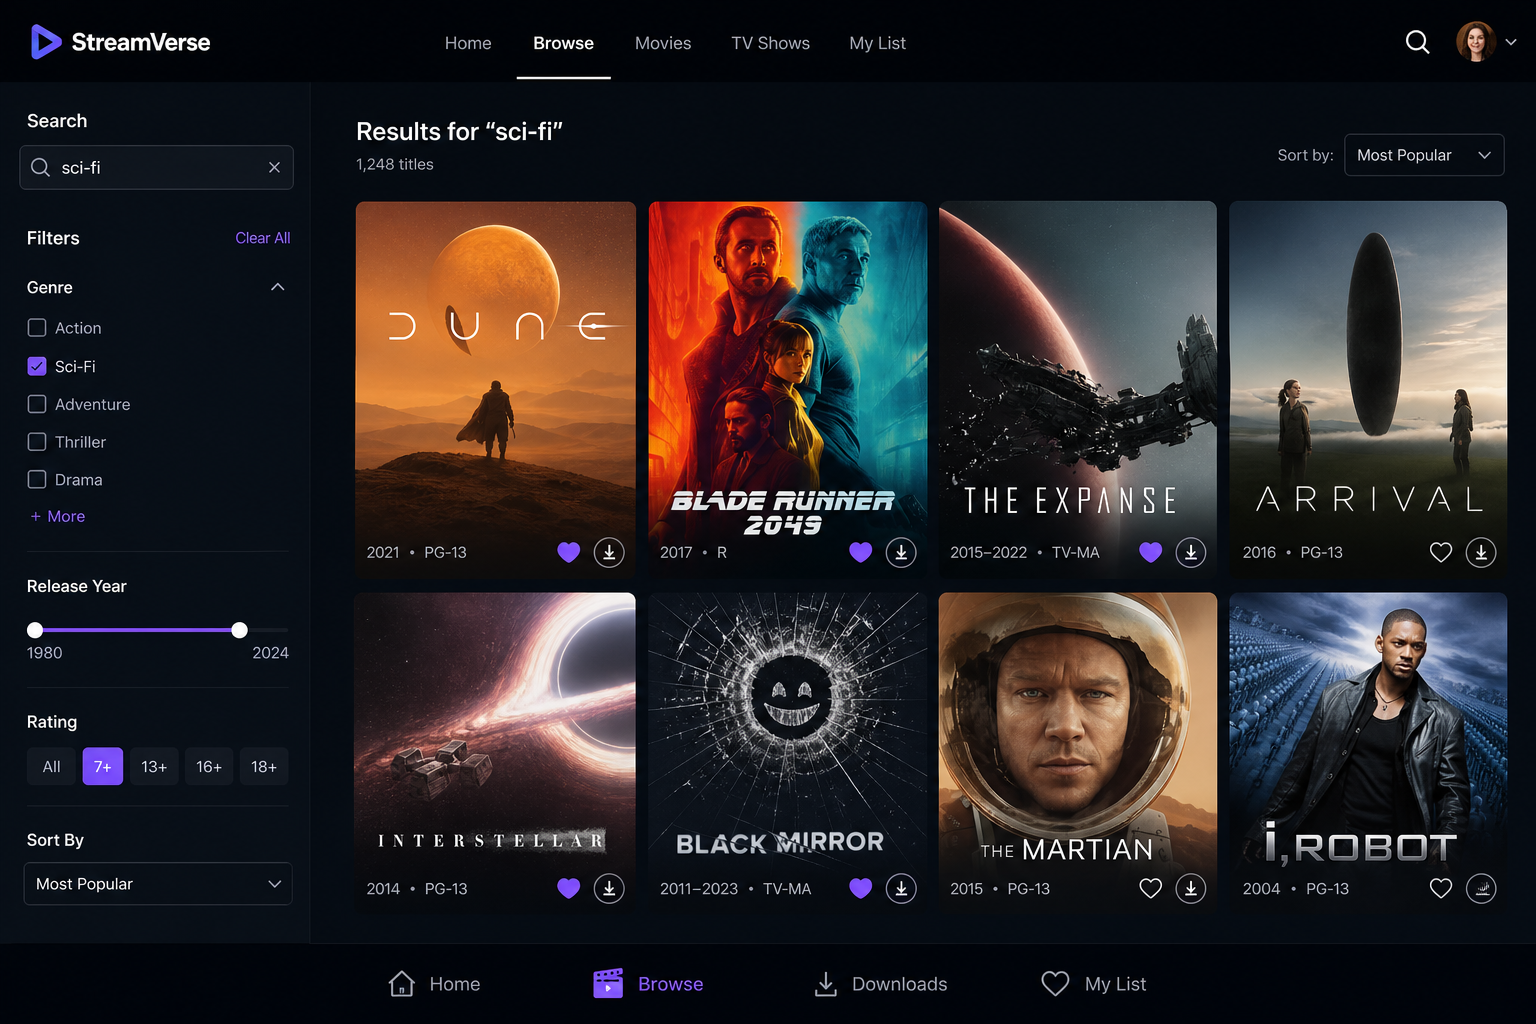Enable the Thriller genre filter

[37, 442]
